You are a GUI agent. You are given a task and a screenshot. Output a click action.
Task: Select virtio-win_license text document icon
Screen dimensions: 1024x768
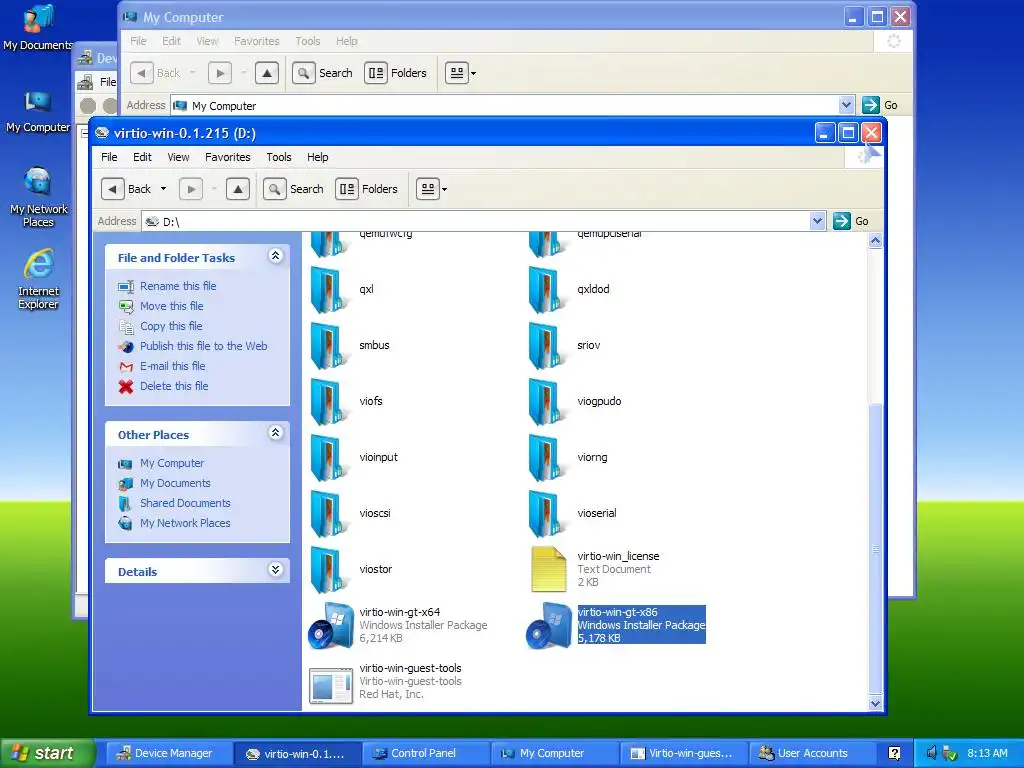(x=549, y=569)
